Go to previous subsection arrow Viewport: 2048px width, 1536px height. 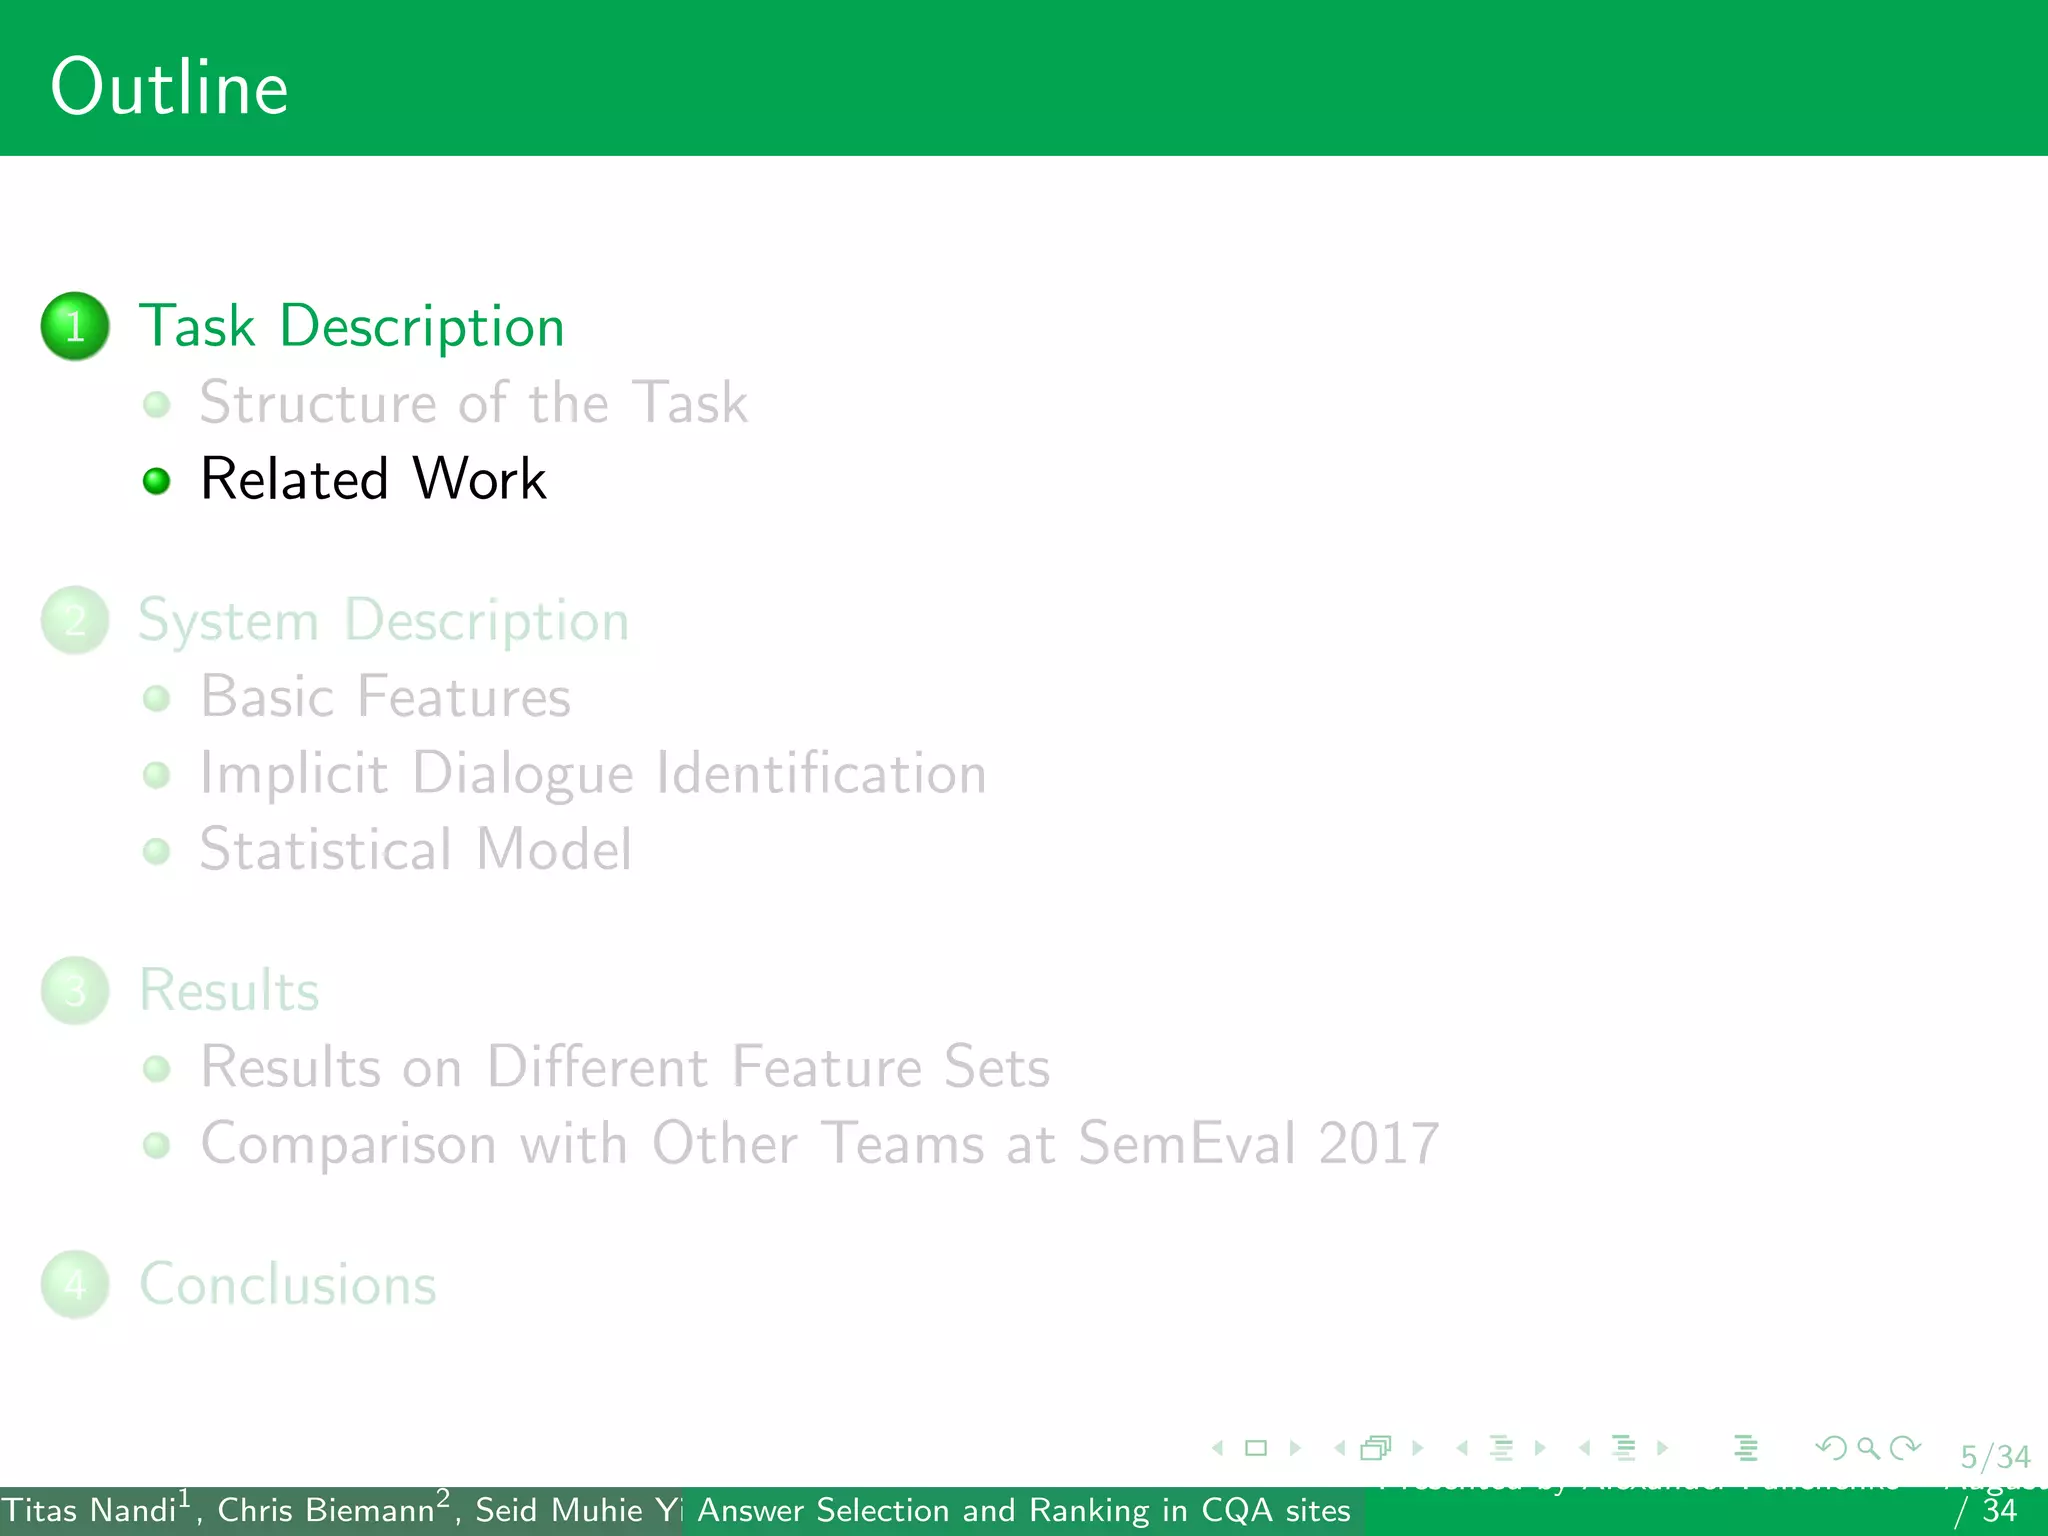(1462, 1448)
